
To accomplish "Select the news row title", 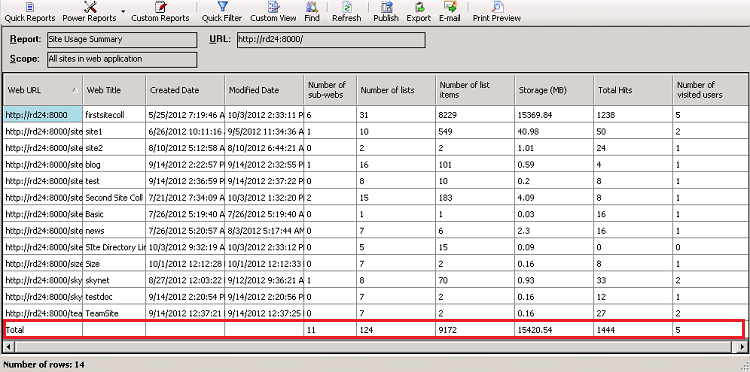I will click(x=114, y=230).
